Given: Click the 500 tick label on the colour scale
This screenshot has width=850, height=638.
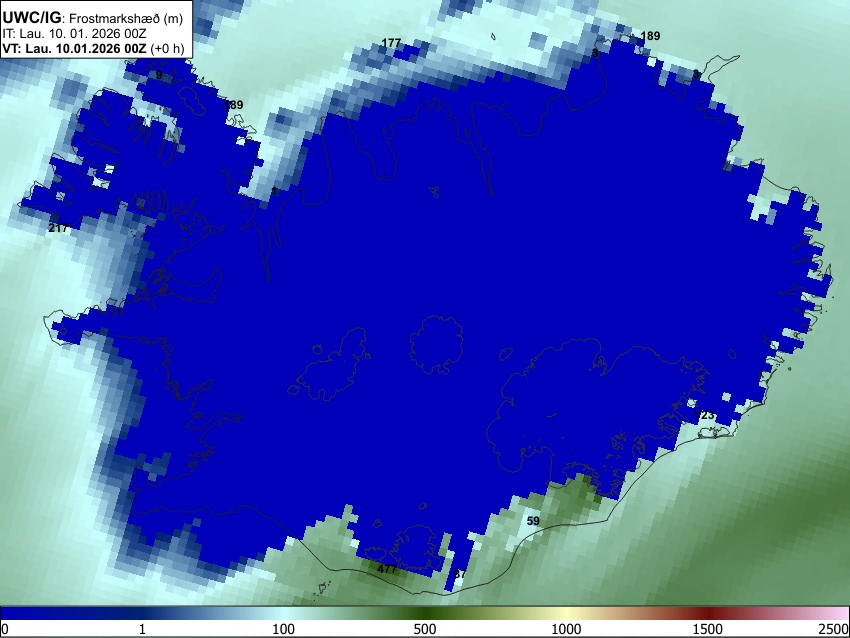Looking at the screenshot, I should pyautogui.click(x=425, y=629).
